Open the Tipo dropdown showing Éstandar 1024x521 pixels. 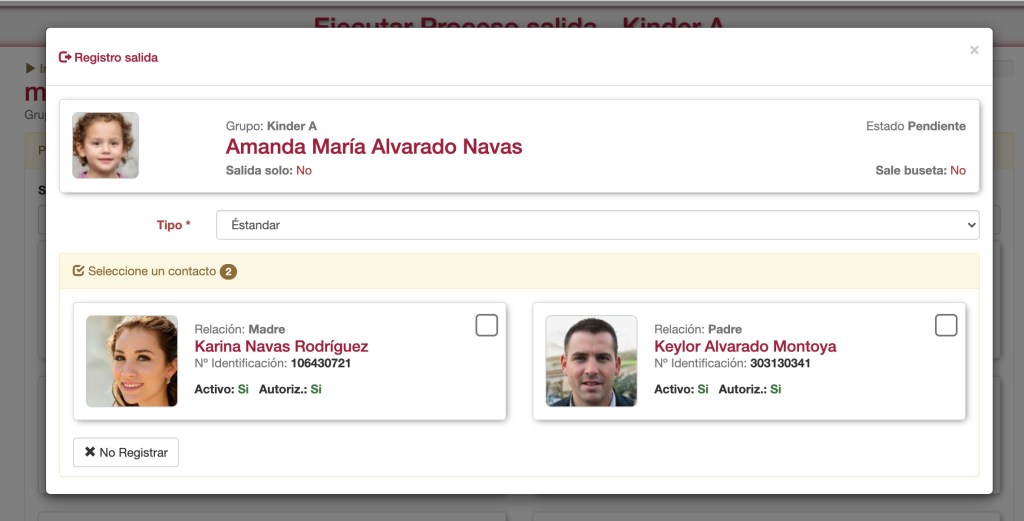597,225
